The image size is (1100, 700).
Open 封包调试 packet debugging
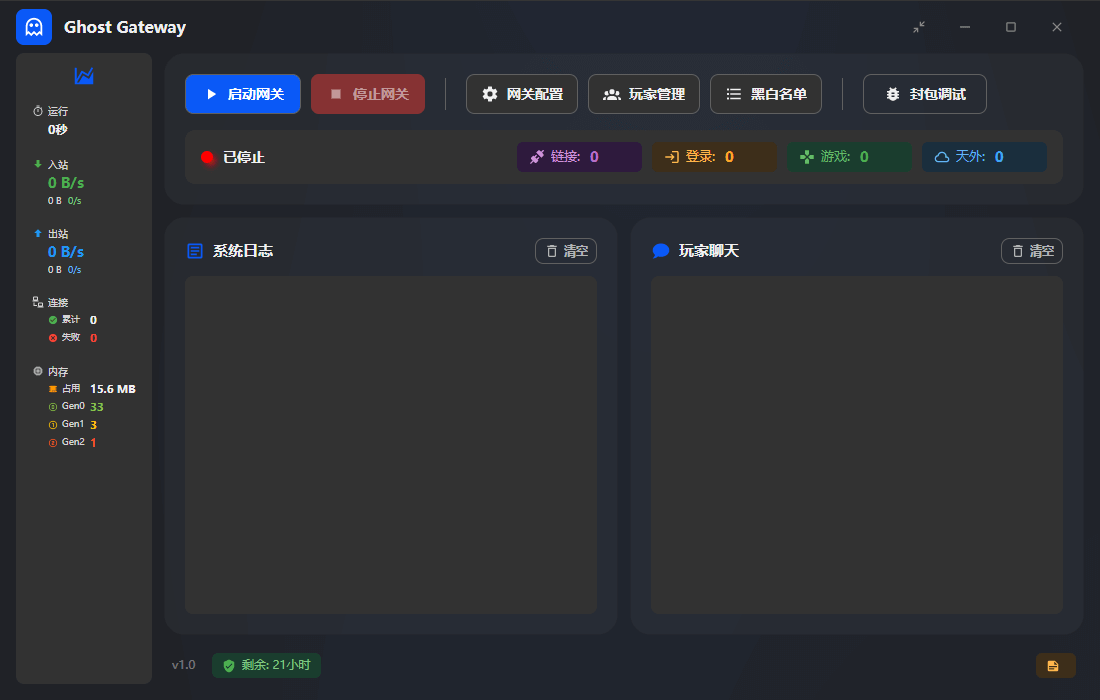(x=925, y=94)
